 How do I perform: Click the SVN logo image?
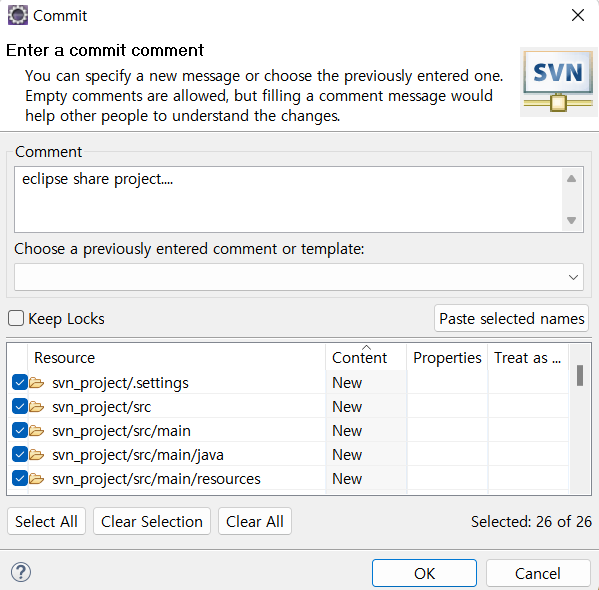tap(558, 81)
